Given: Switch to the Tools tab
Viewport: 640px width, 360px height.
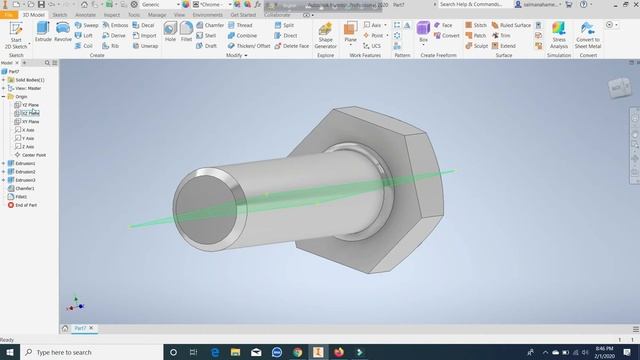Looking at the screenshot, I should (x=134, y=15).
